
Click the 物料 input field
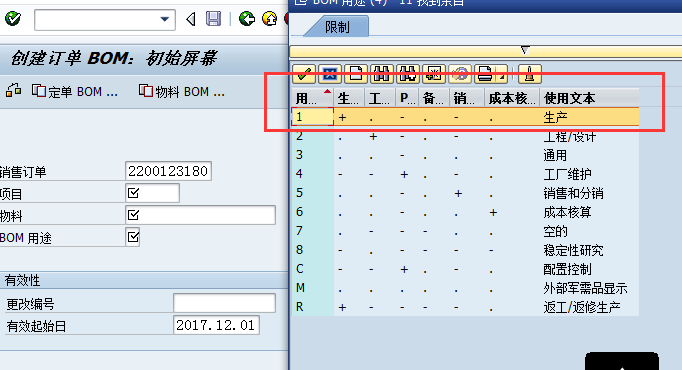200,215
